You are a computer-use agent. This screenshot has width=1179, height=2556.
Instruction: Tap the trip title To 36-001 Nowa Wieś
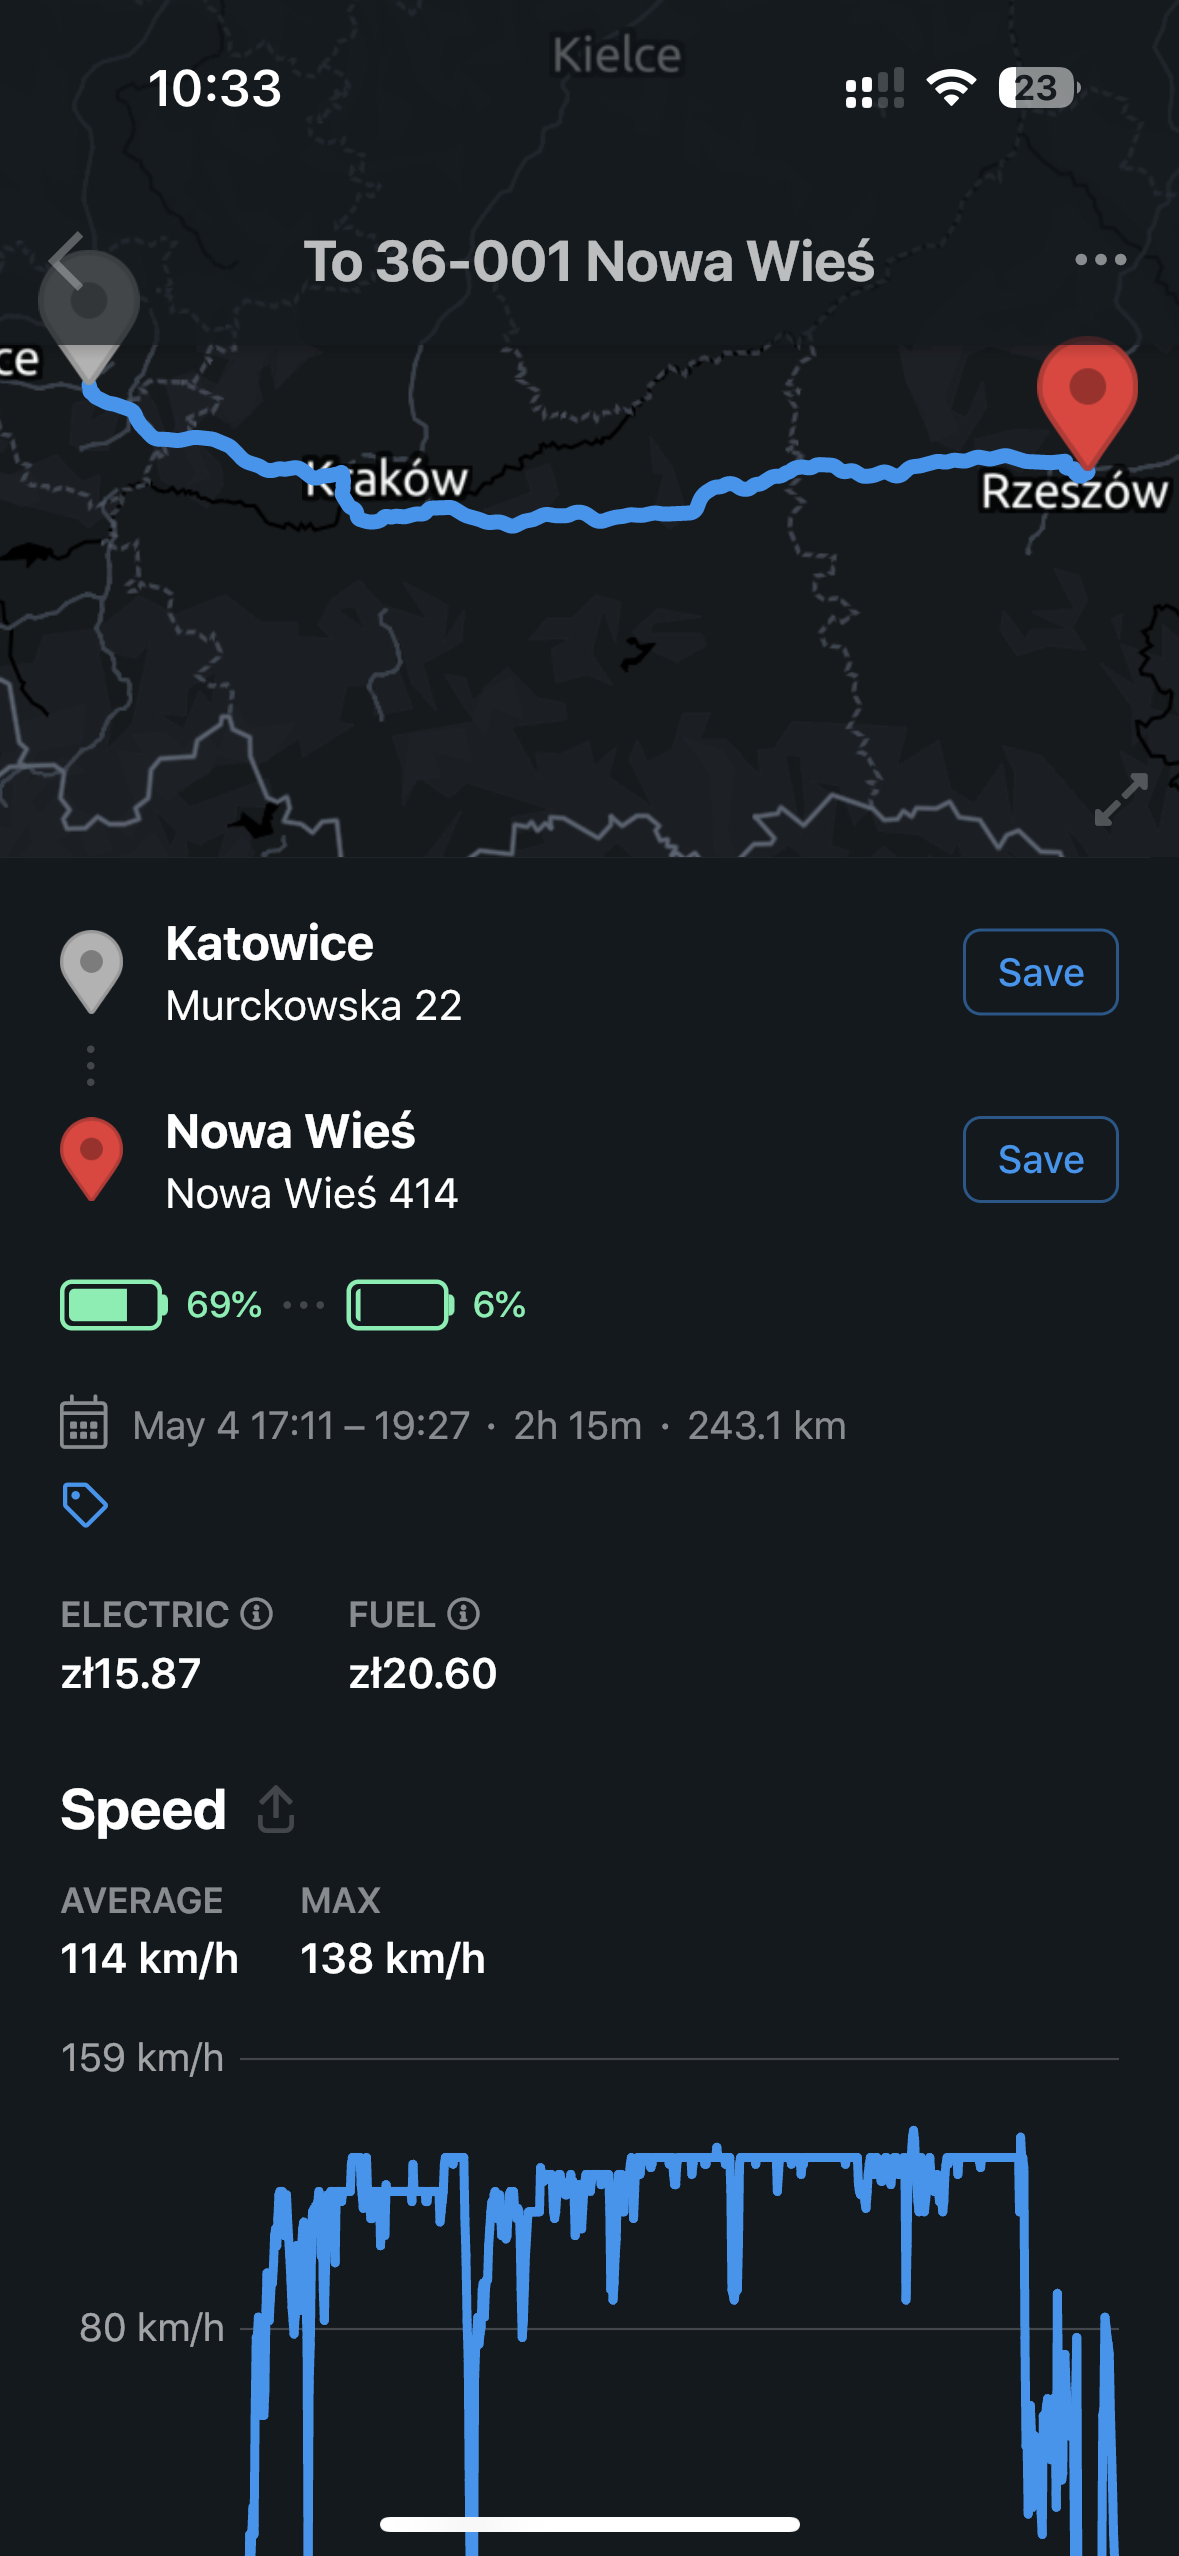(589, 261)
